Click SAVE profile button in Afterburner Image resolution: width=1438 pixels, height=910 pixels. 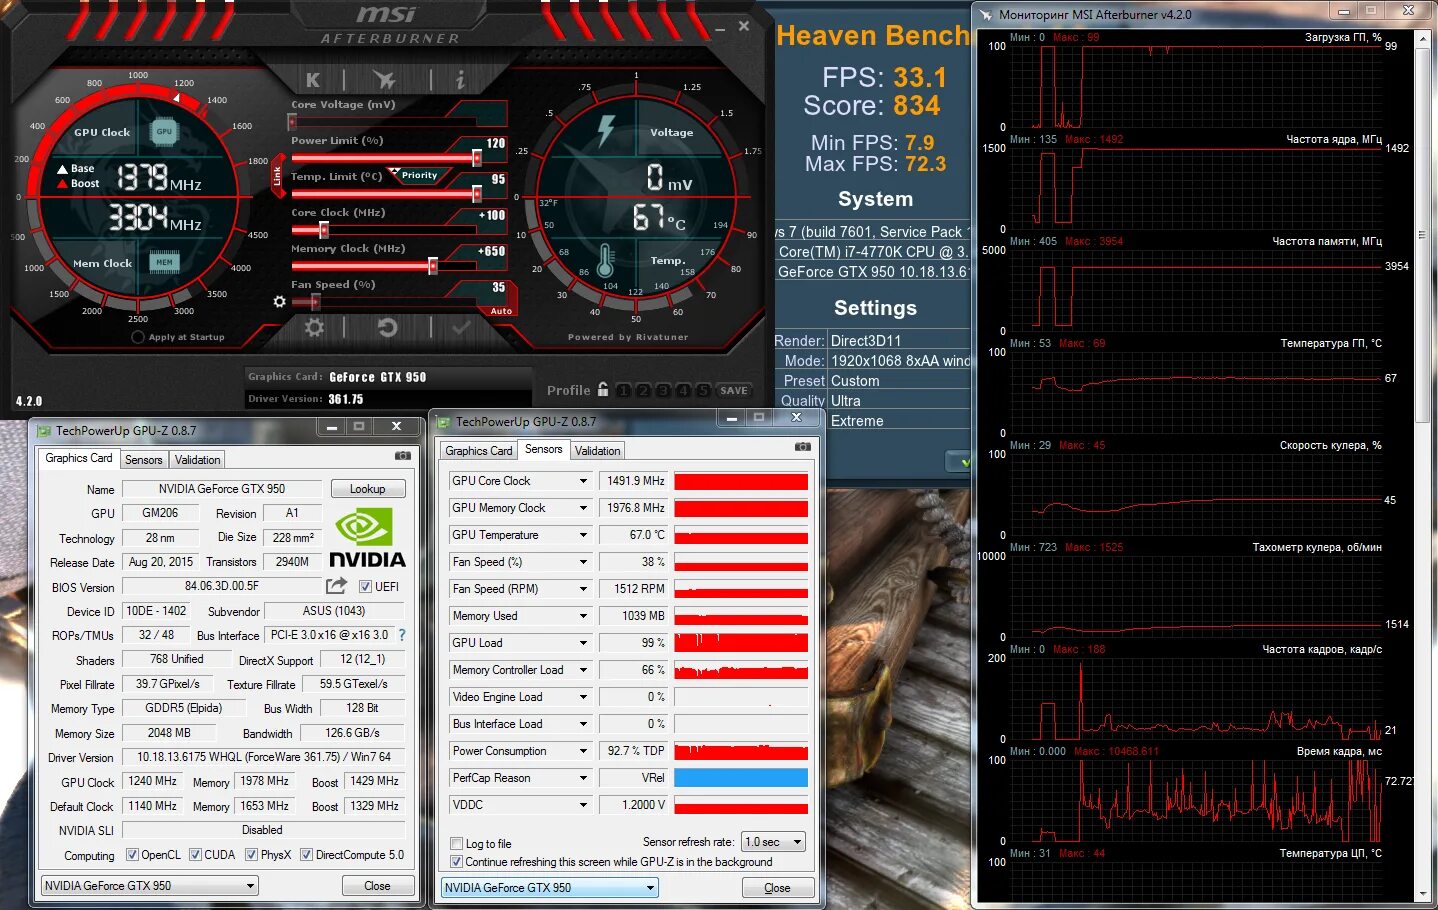tap(734, 391)
